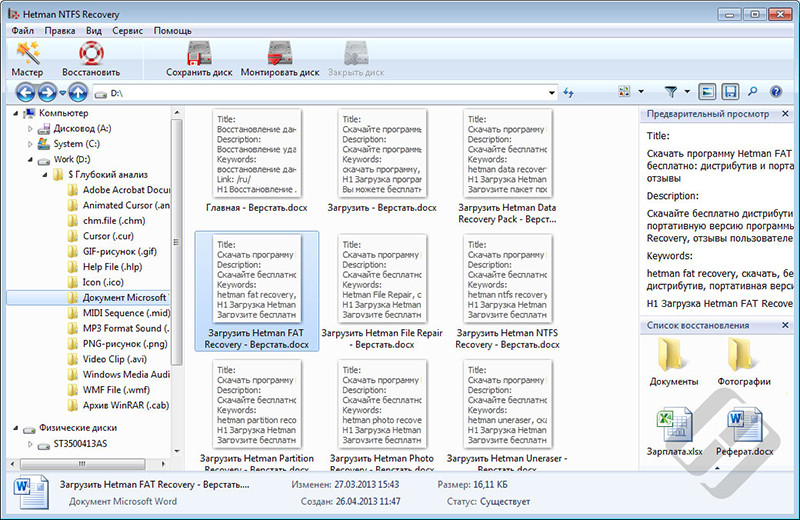The image size is (800, 520).
Task: Open navigation history dropdown arrow
Action: pos(62,93)
